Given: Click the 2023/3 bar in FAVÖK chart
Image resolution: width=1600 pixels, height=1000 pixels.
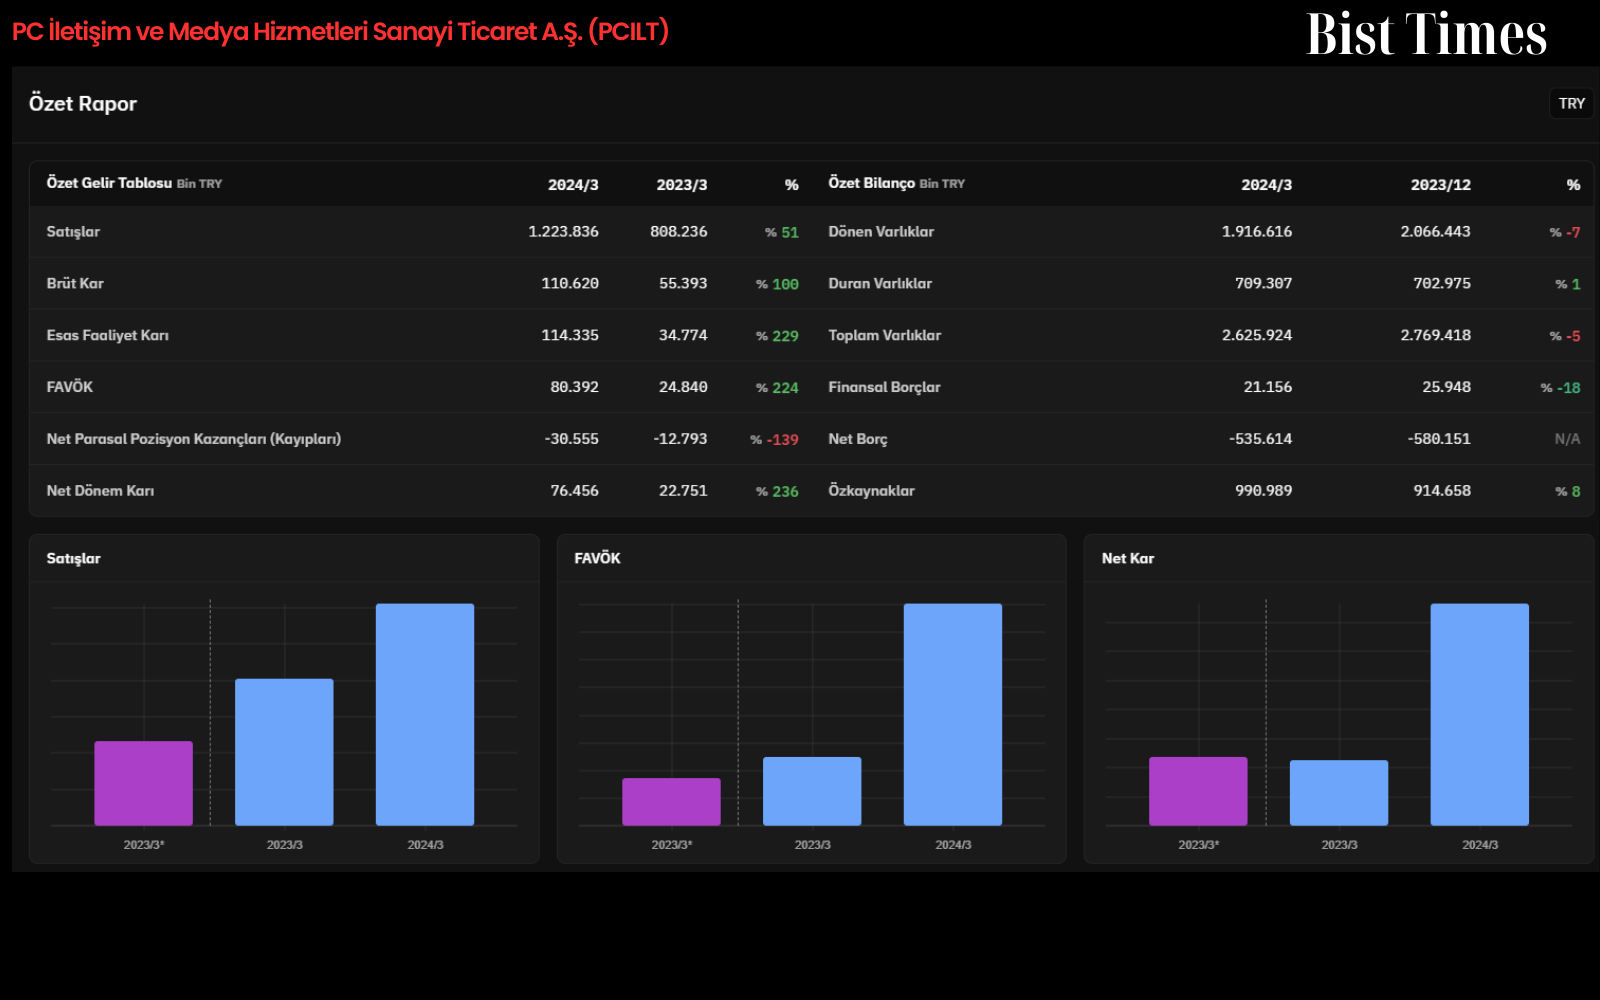Looking at the screenshot, I should pos(812,791).
